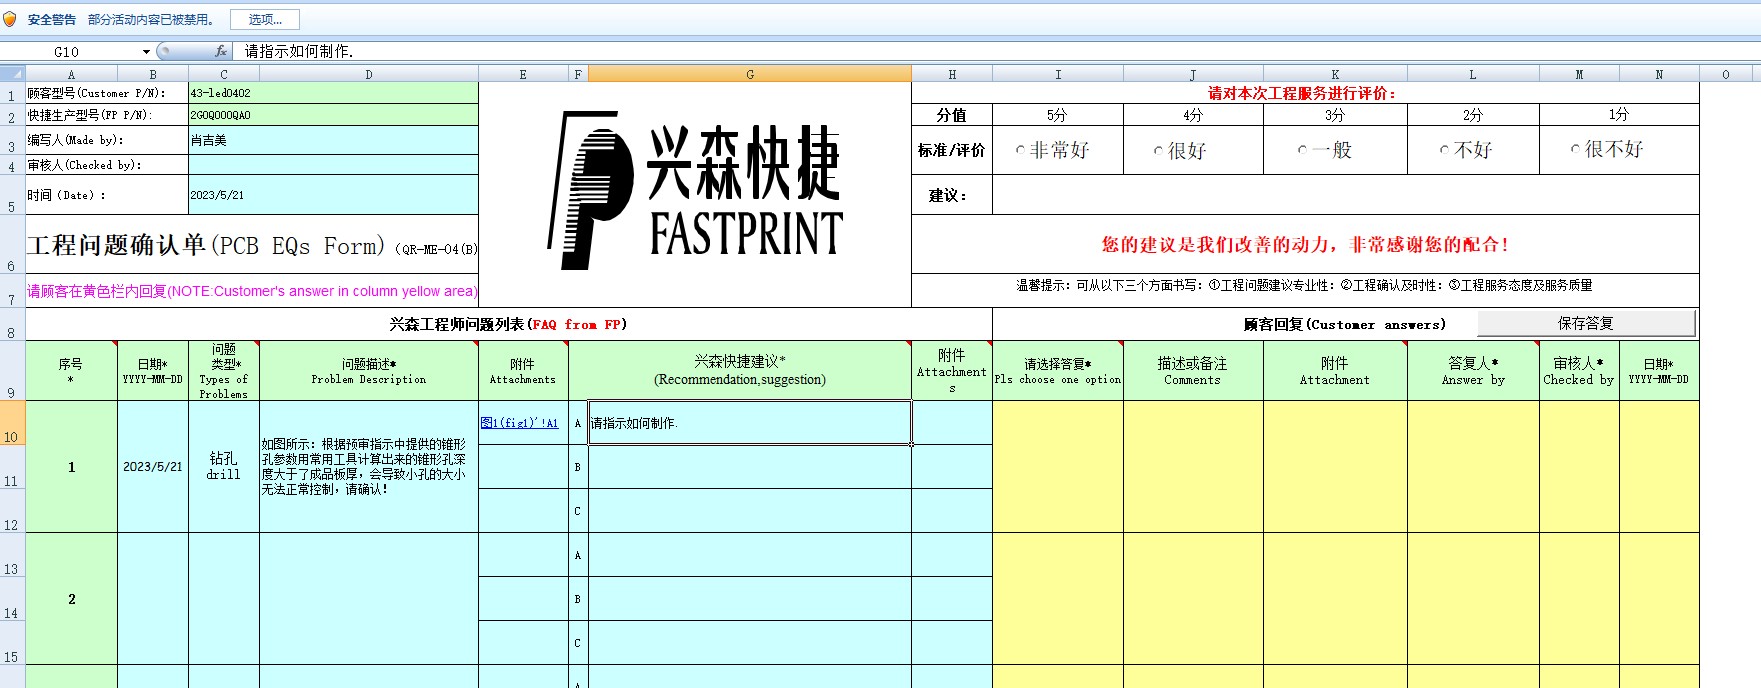The width and height of the screenshot is (1761, 688).
Task: Click the 1分 score cell
Action: click(1619, 115)
